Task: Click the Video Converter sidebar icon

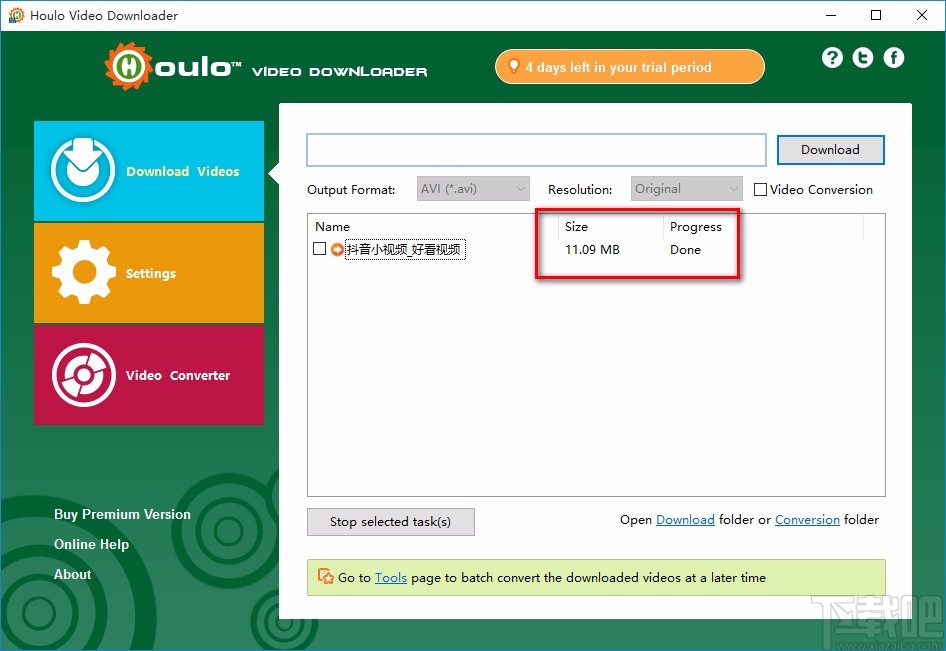Action: 82,374
